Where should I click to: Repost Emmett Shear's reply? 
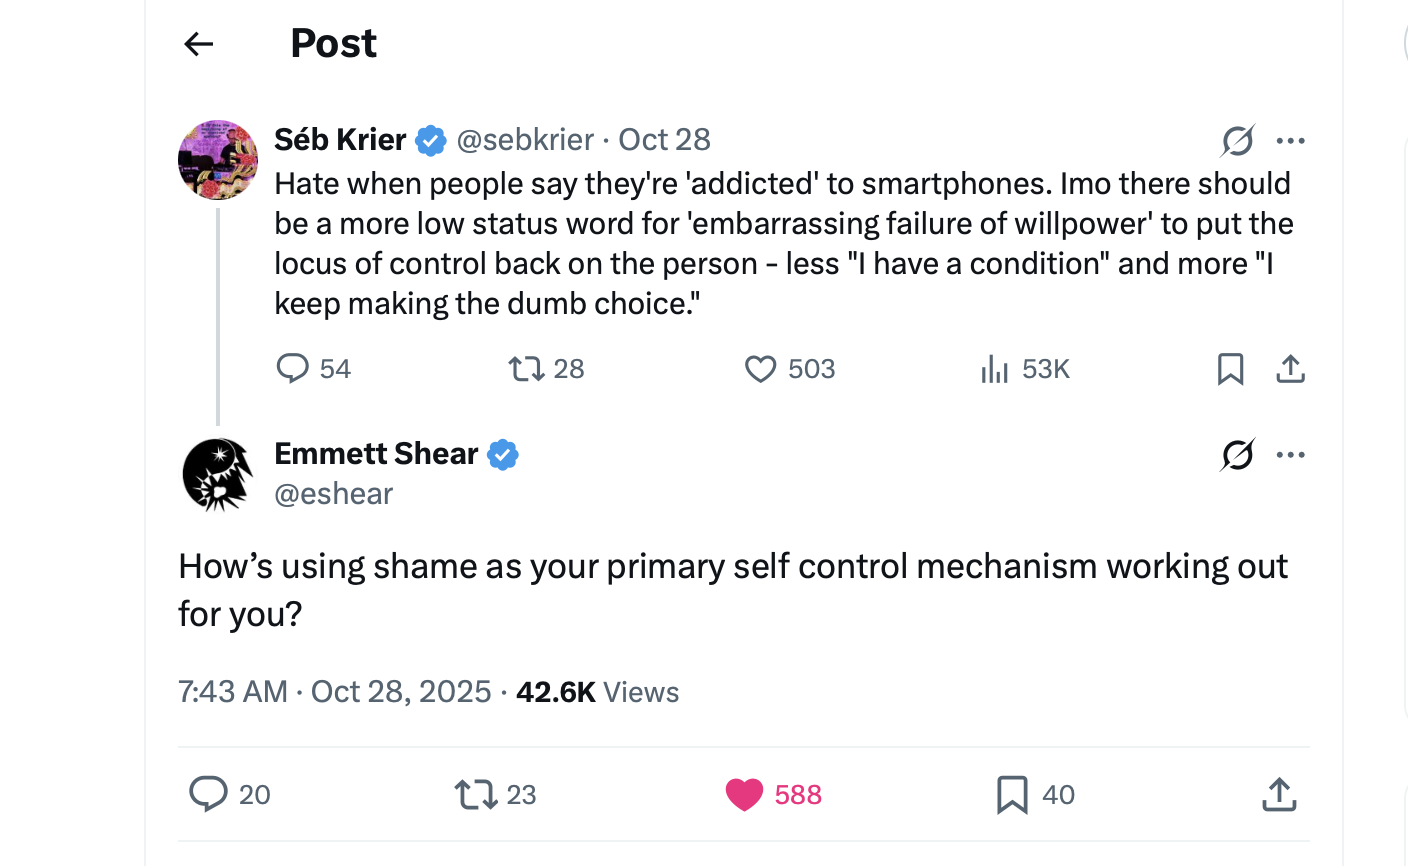(x=476, y=795)
